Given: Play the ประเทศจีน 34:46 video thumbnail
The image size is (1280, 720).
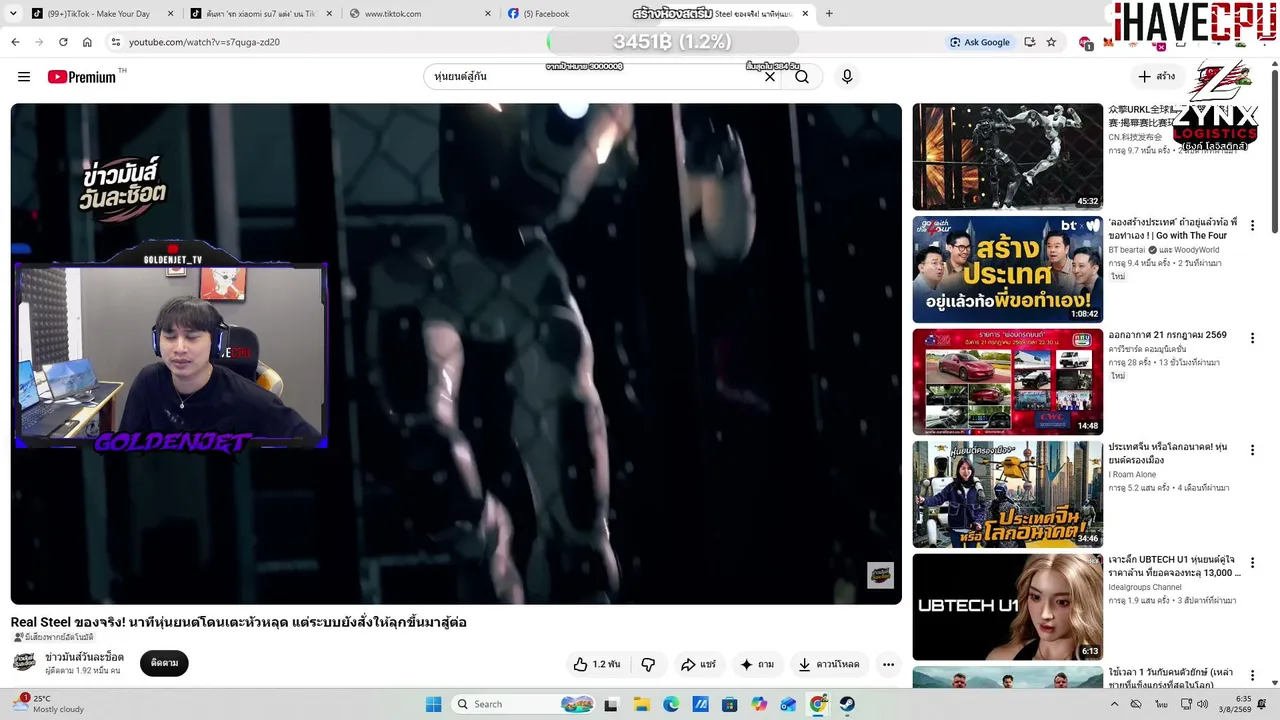Looking at the screenshot, I should click(x=1007, y=494).
